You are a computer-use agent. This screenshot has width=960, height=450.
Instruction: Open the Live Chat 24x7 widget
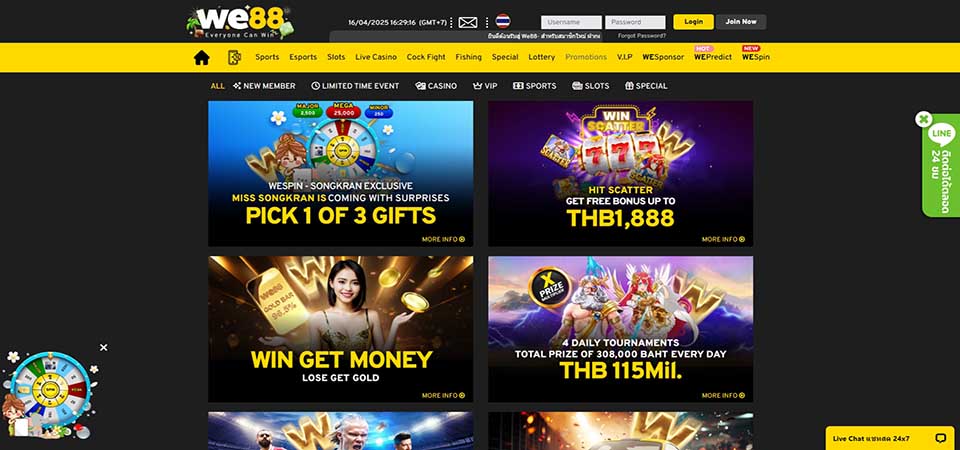tap(890, 438)
